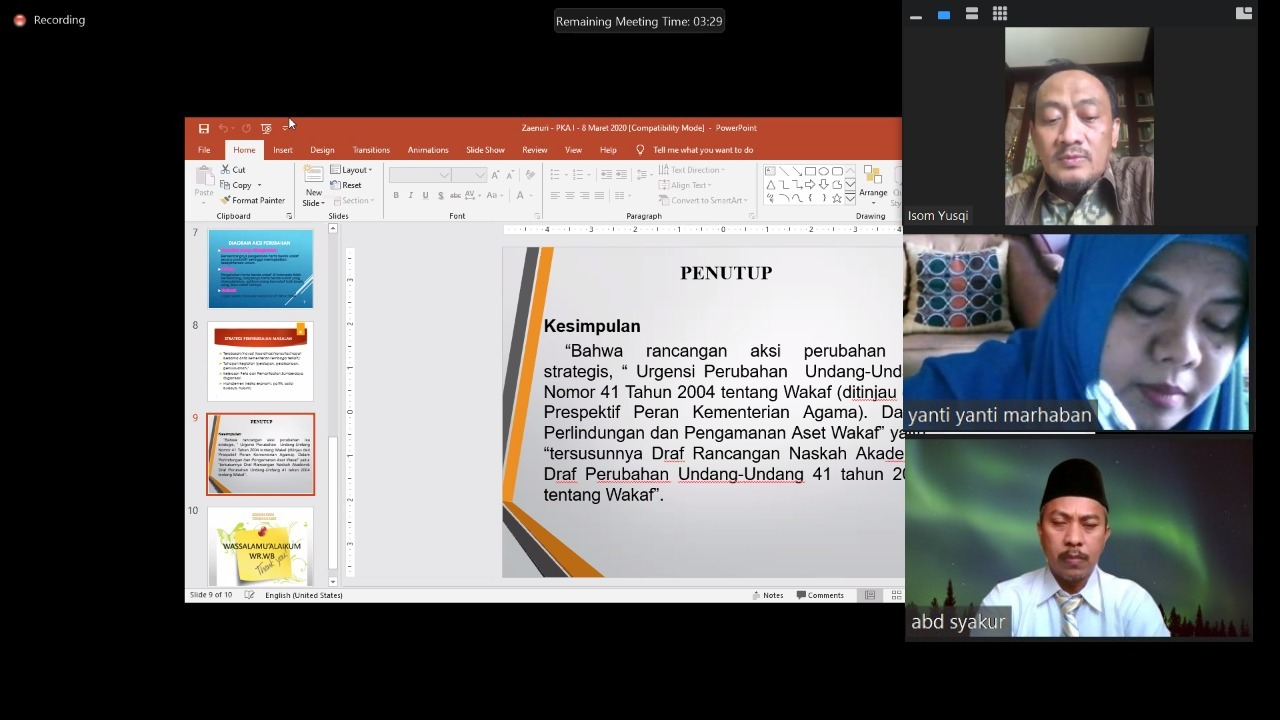The image size is (1280, 720).
Task: Click the Strikethrough text icon
Action: coord(441,195)
